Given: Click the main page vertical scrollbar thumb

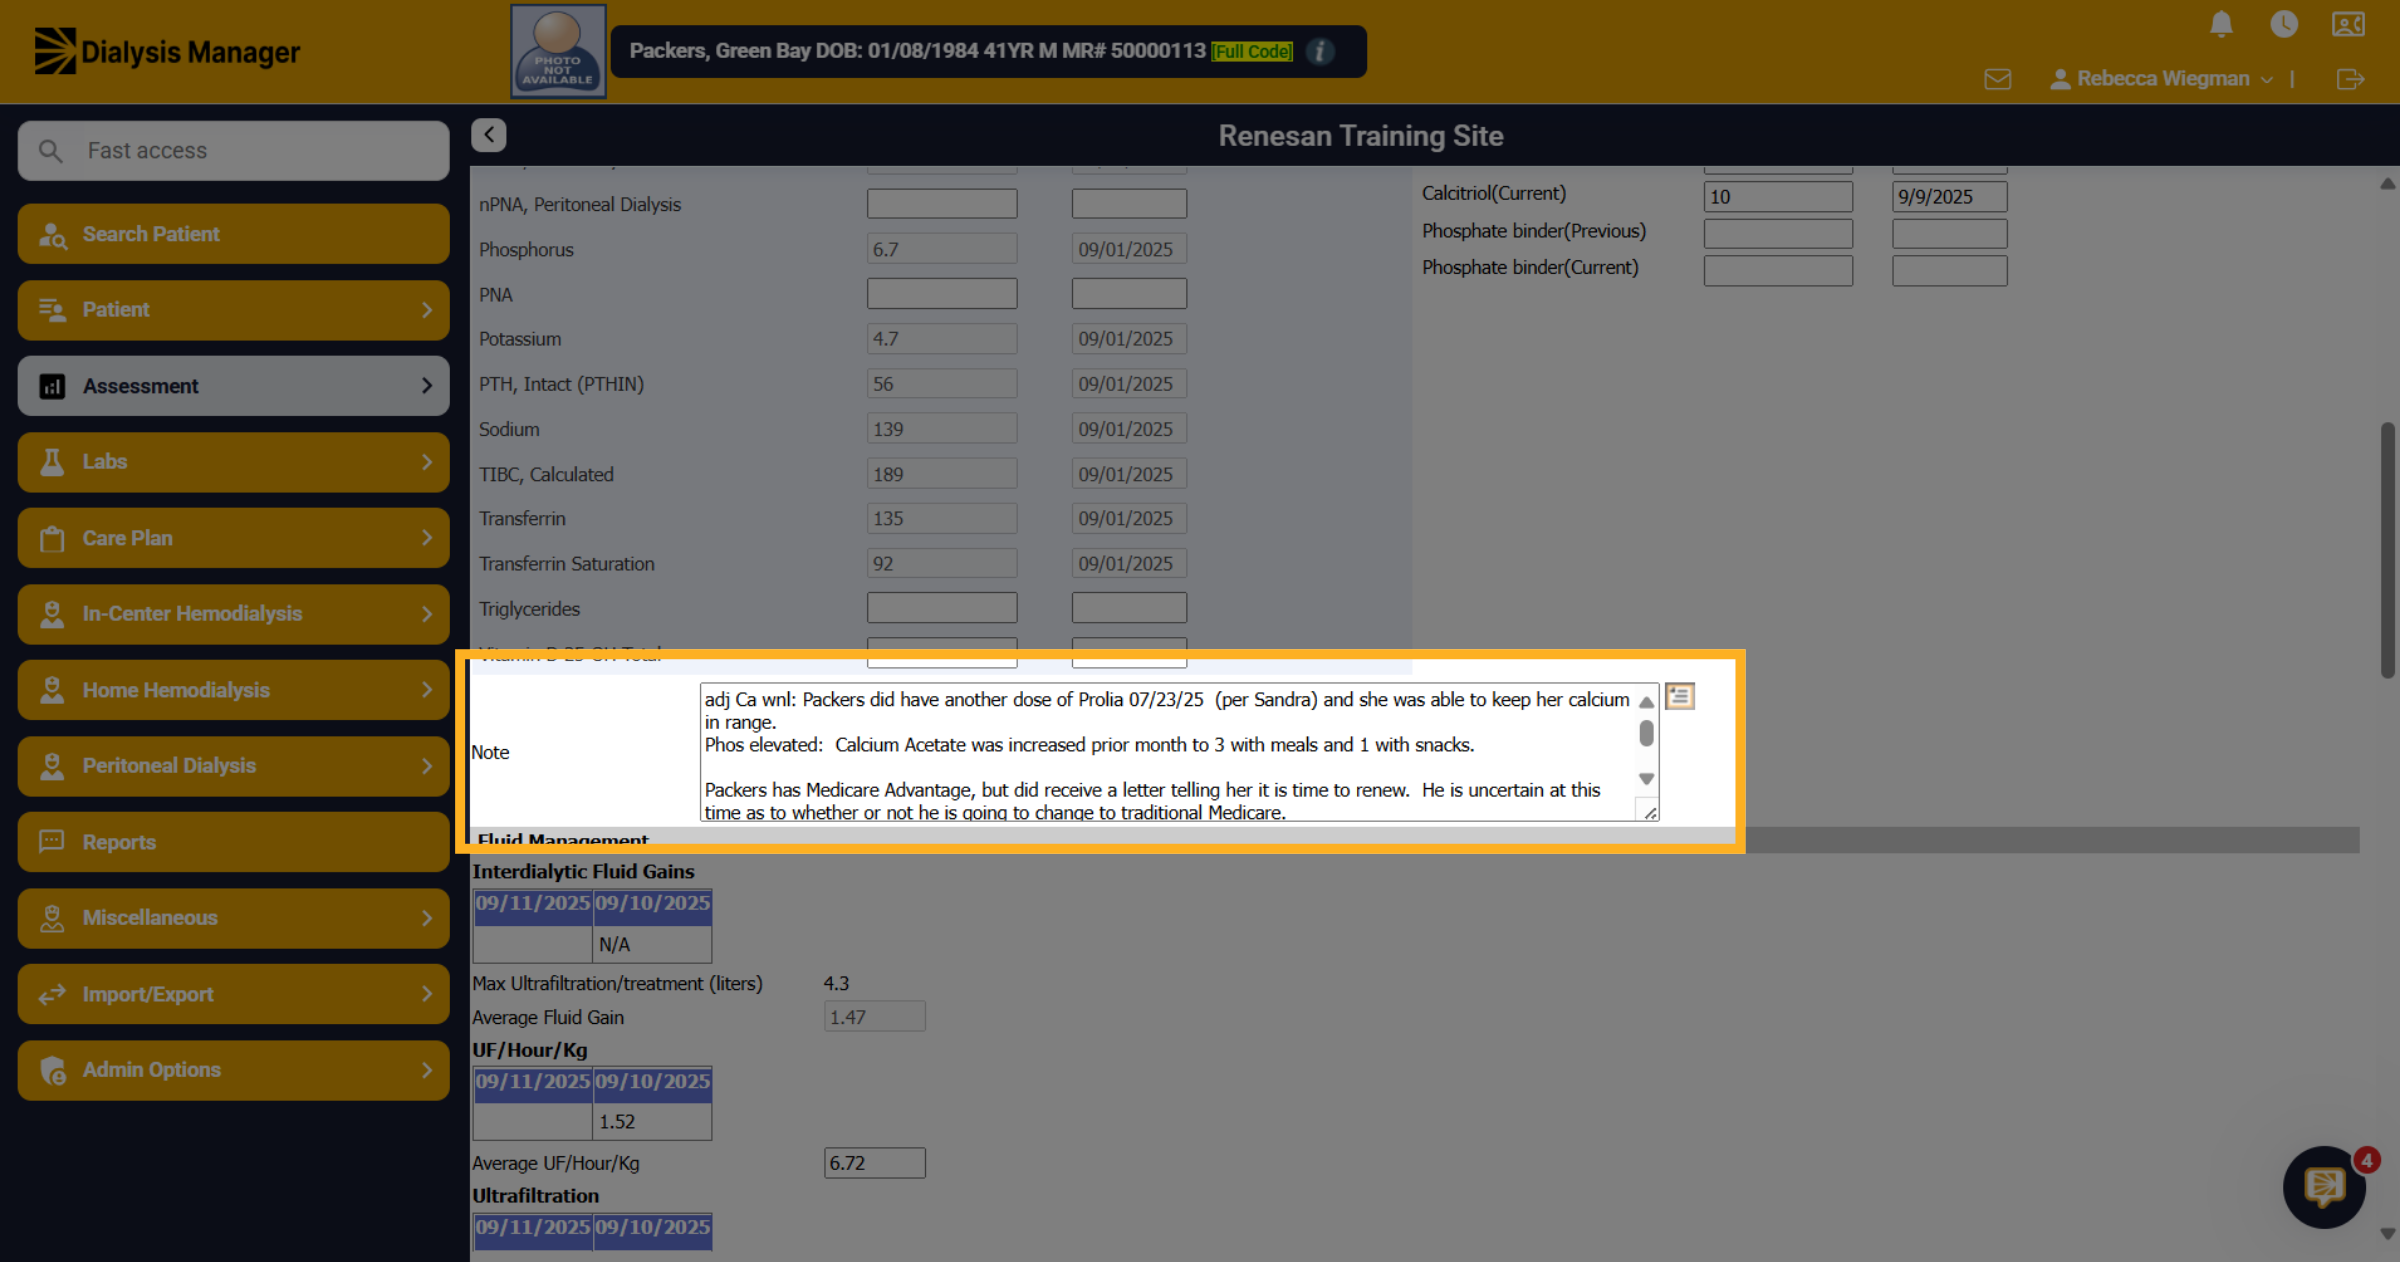Looking at the screenshot, I should tap(2387, 550).
